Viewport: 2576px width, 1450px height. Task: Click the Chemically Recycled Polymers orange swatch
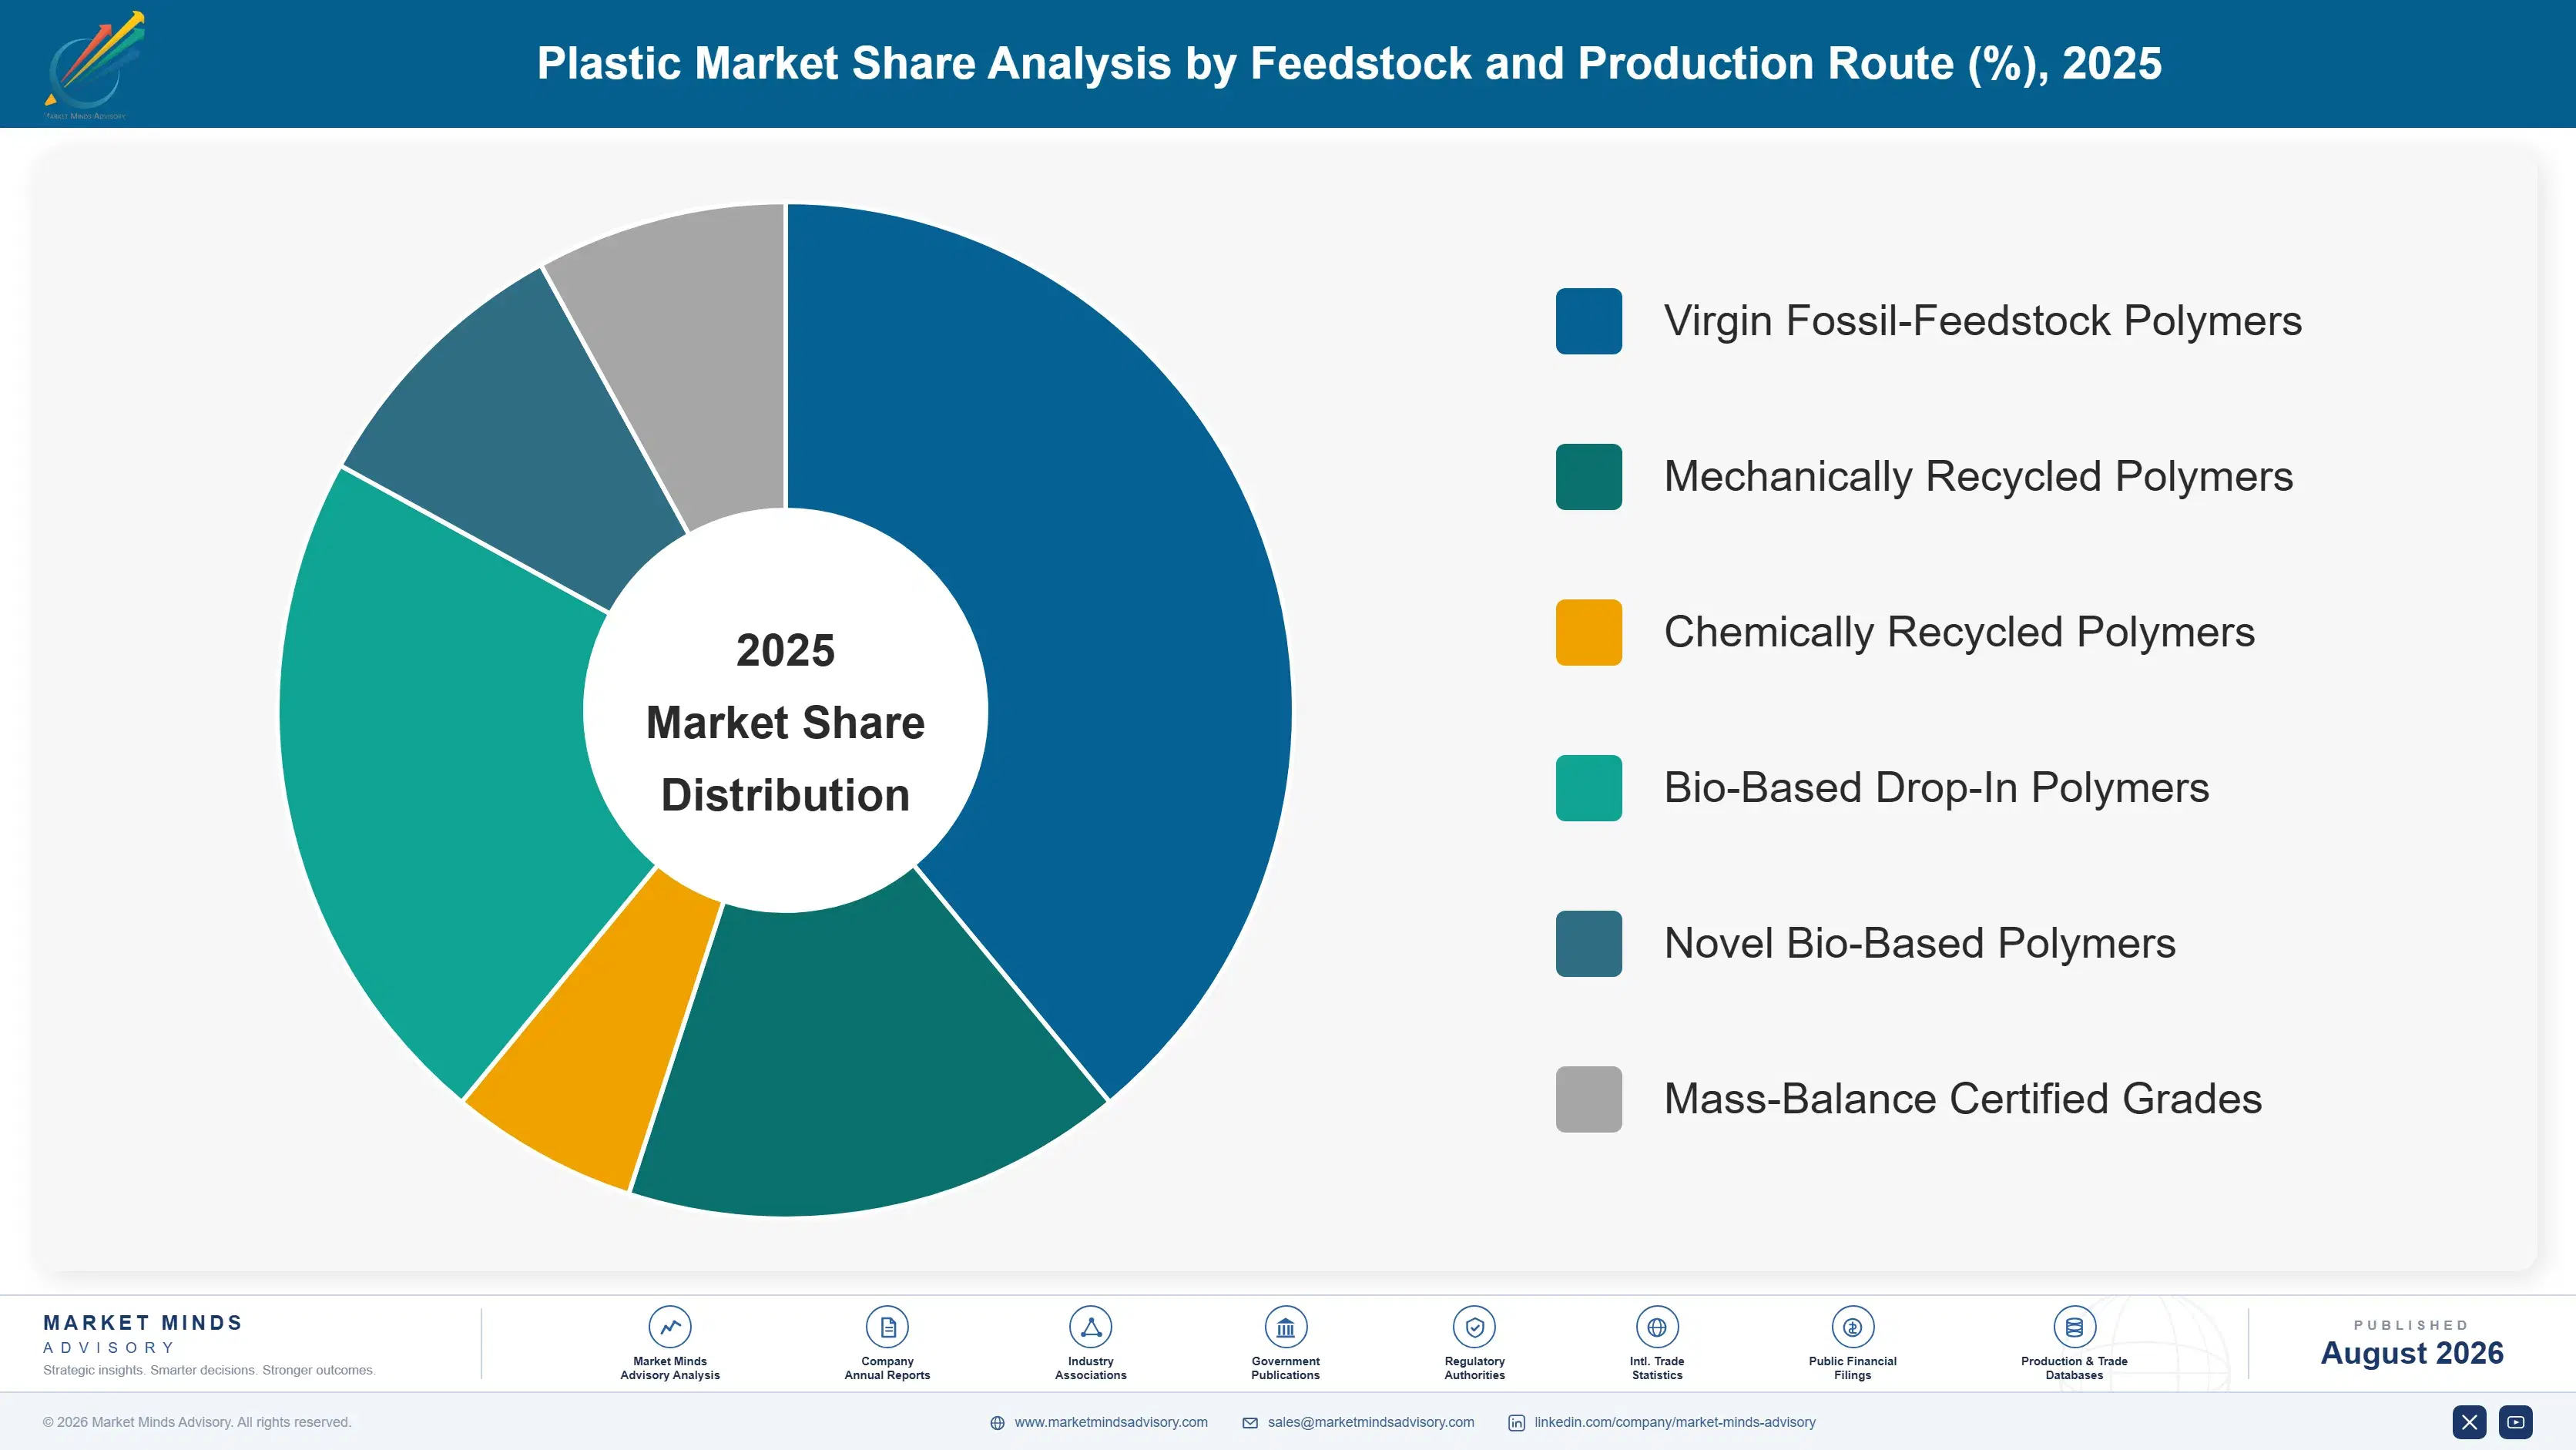click(1588, 632)
